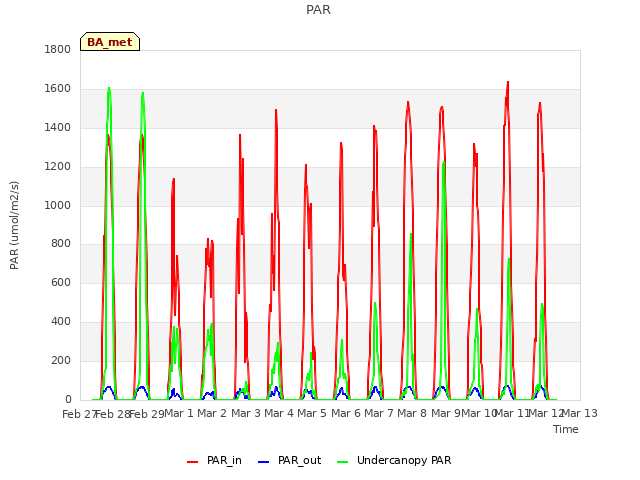The image size is (640, 480).
Task: Click the 800 y-axis tick label
Action: pos(61,244)
